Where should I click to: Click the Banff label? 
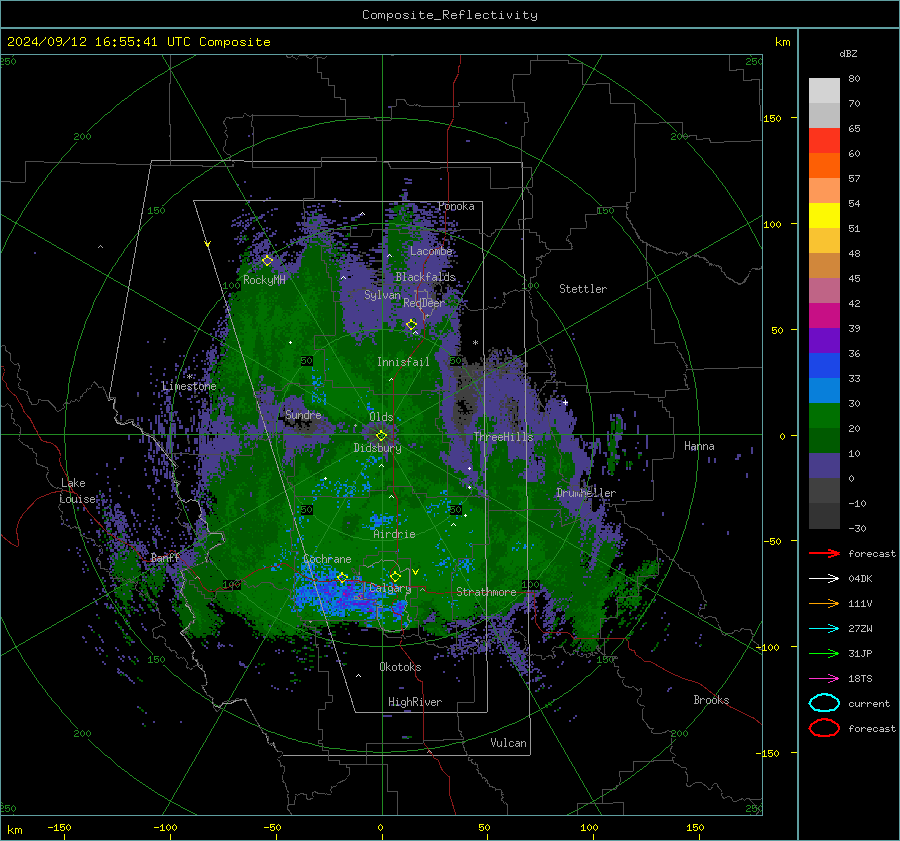coord(165,557)
